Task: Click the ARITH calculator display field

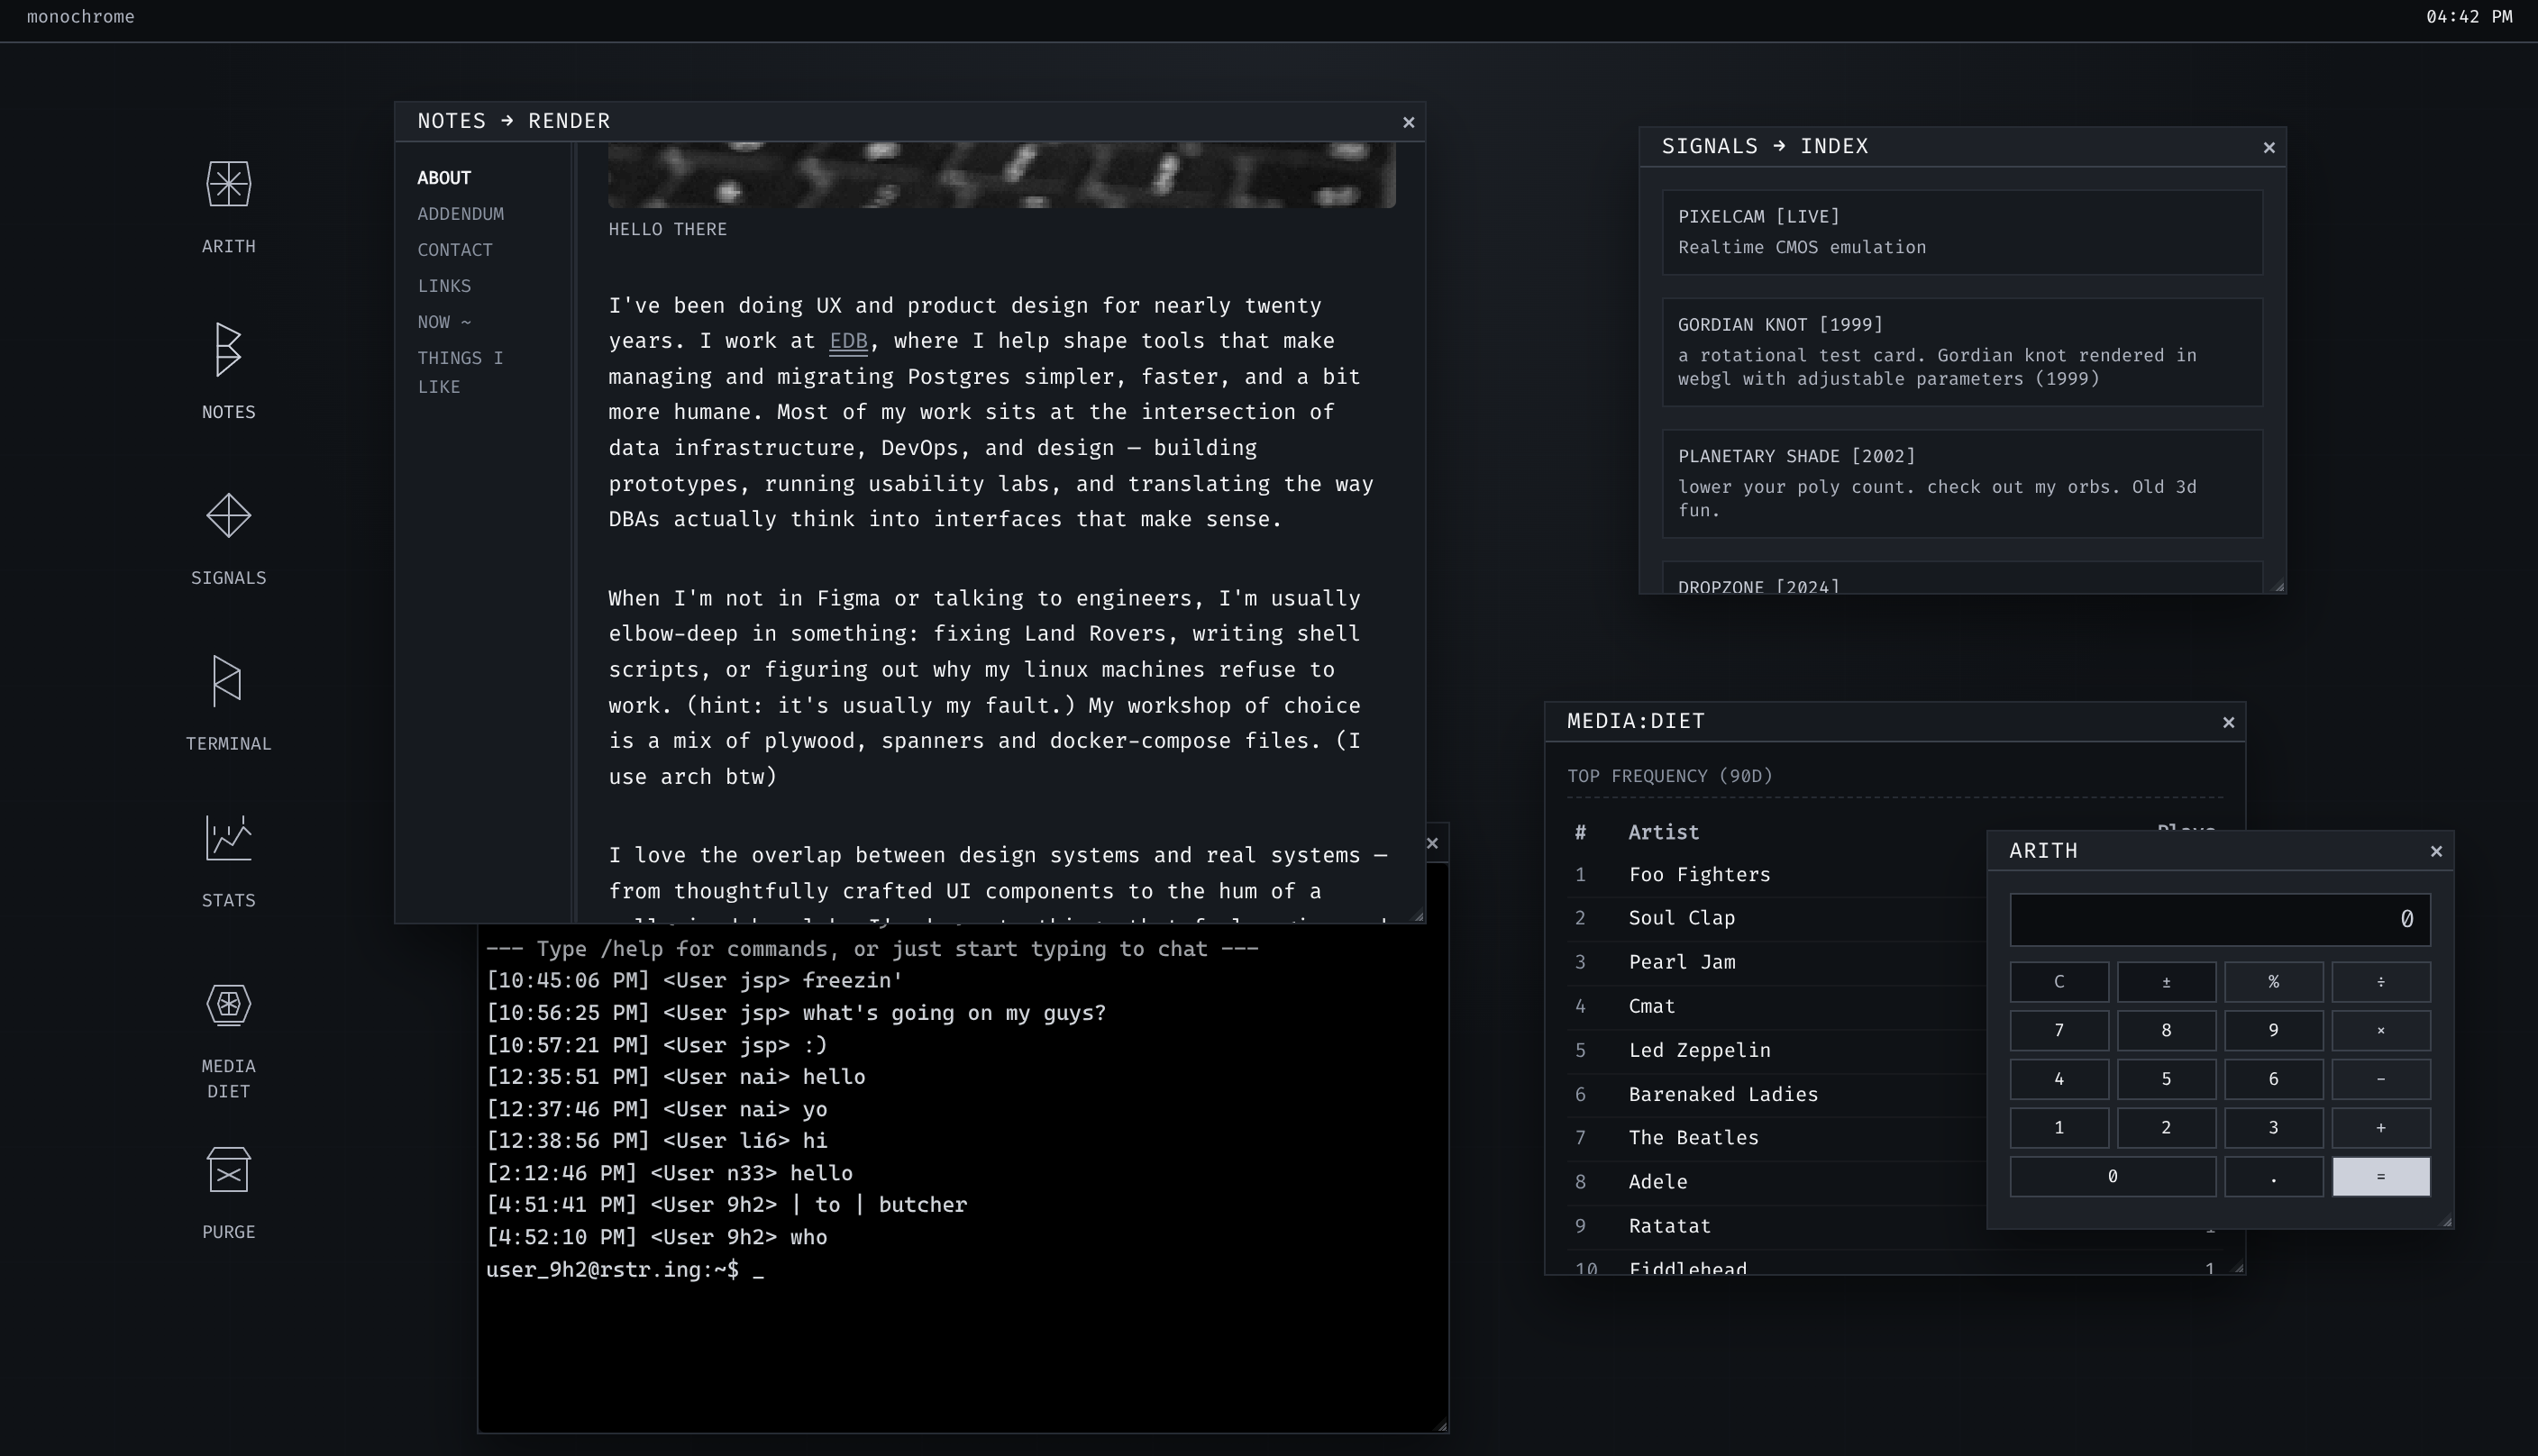Action: (x=2220, y=919)
